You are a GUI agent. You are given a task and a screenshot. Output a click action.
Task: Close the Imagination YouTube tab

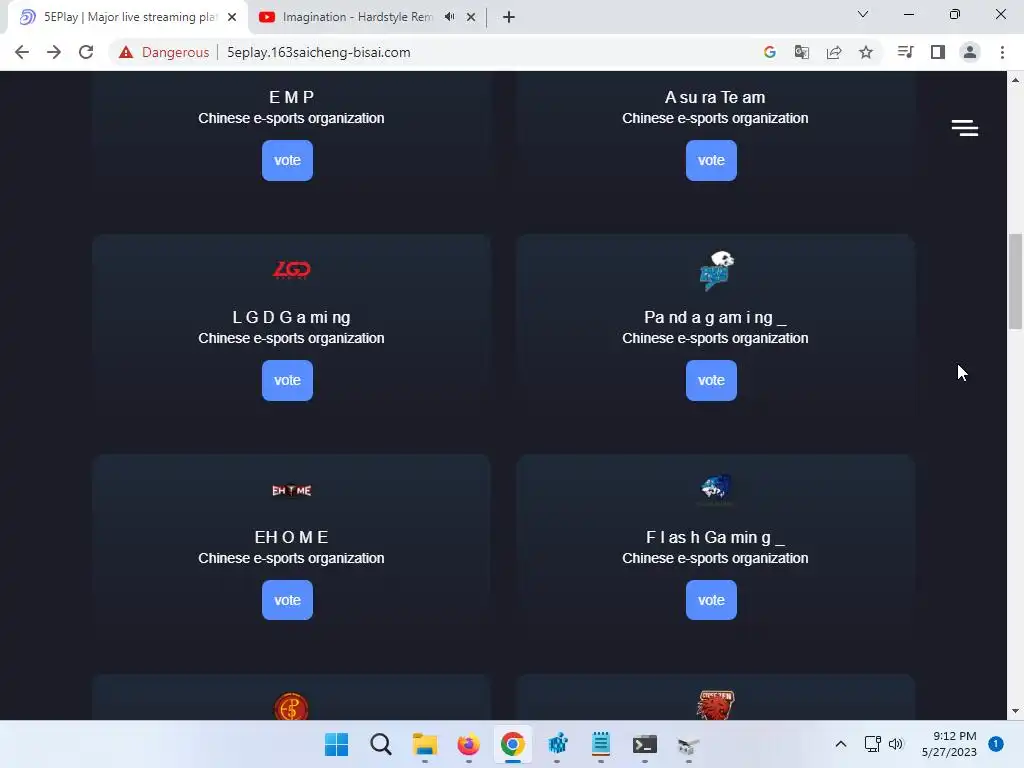pos(471,17)
